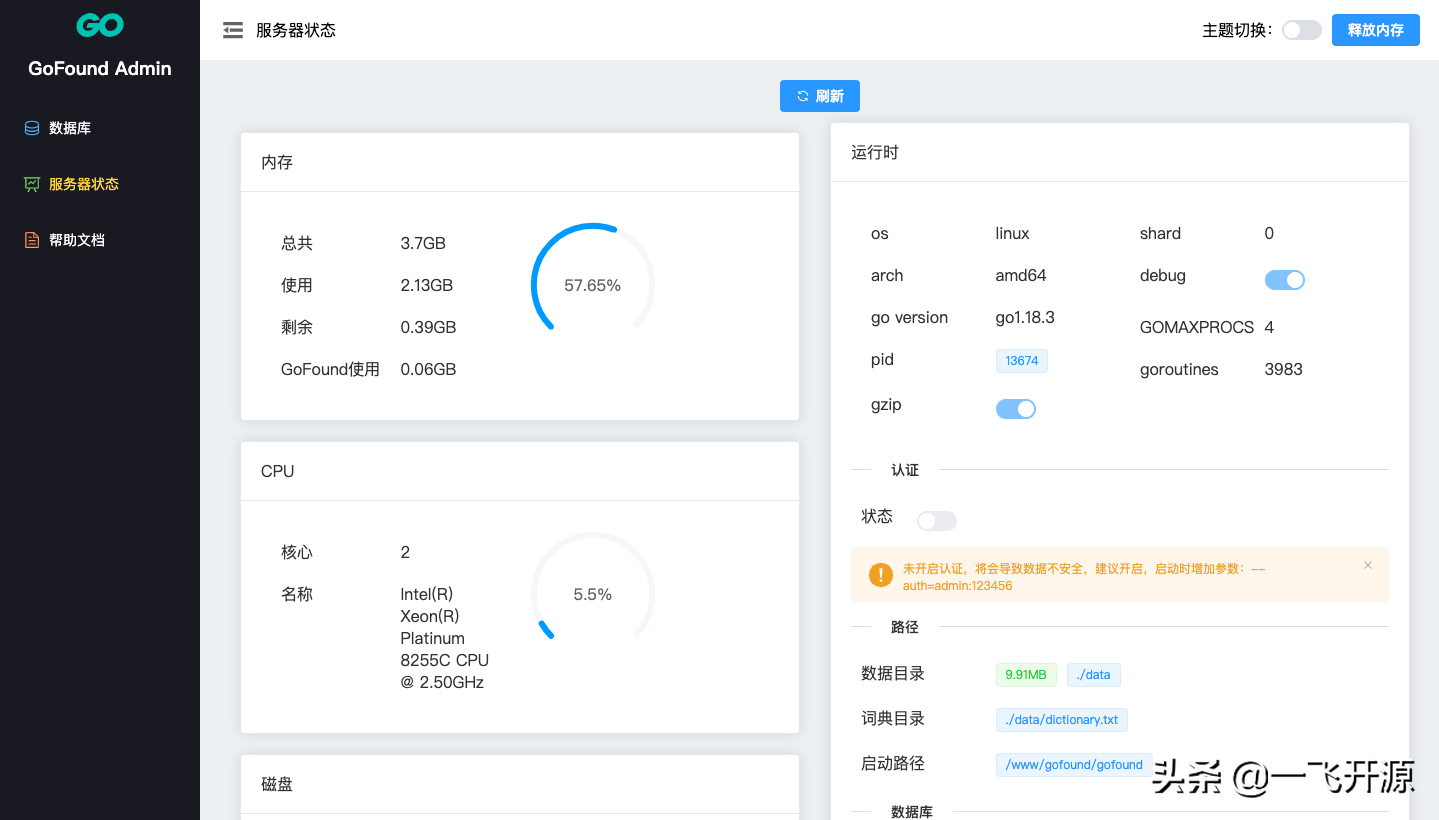Click the CPU name Intel(R) Xeon(R) text
The image size is (1439, 820).
coord(445,638)
